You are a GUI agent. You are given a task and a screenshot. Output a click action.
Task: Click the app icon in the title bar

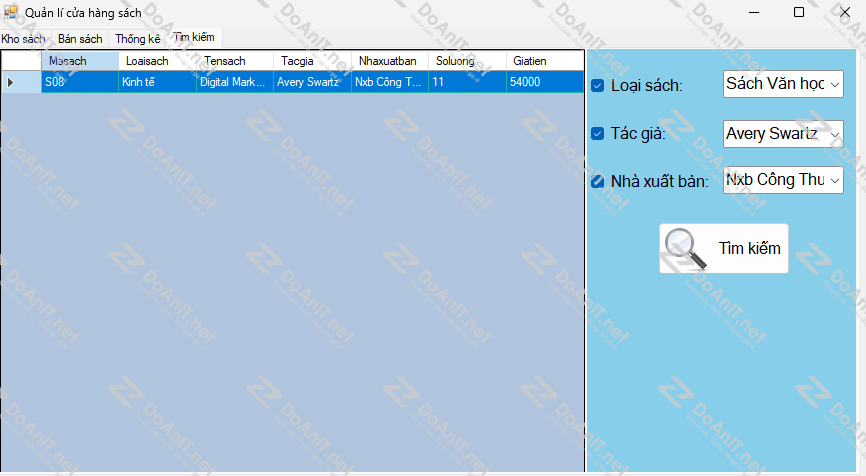click(x=11, y=12)
